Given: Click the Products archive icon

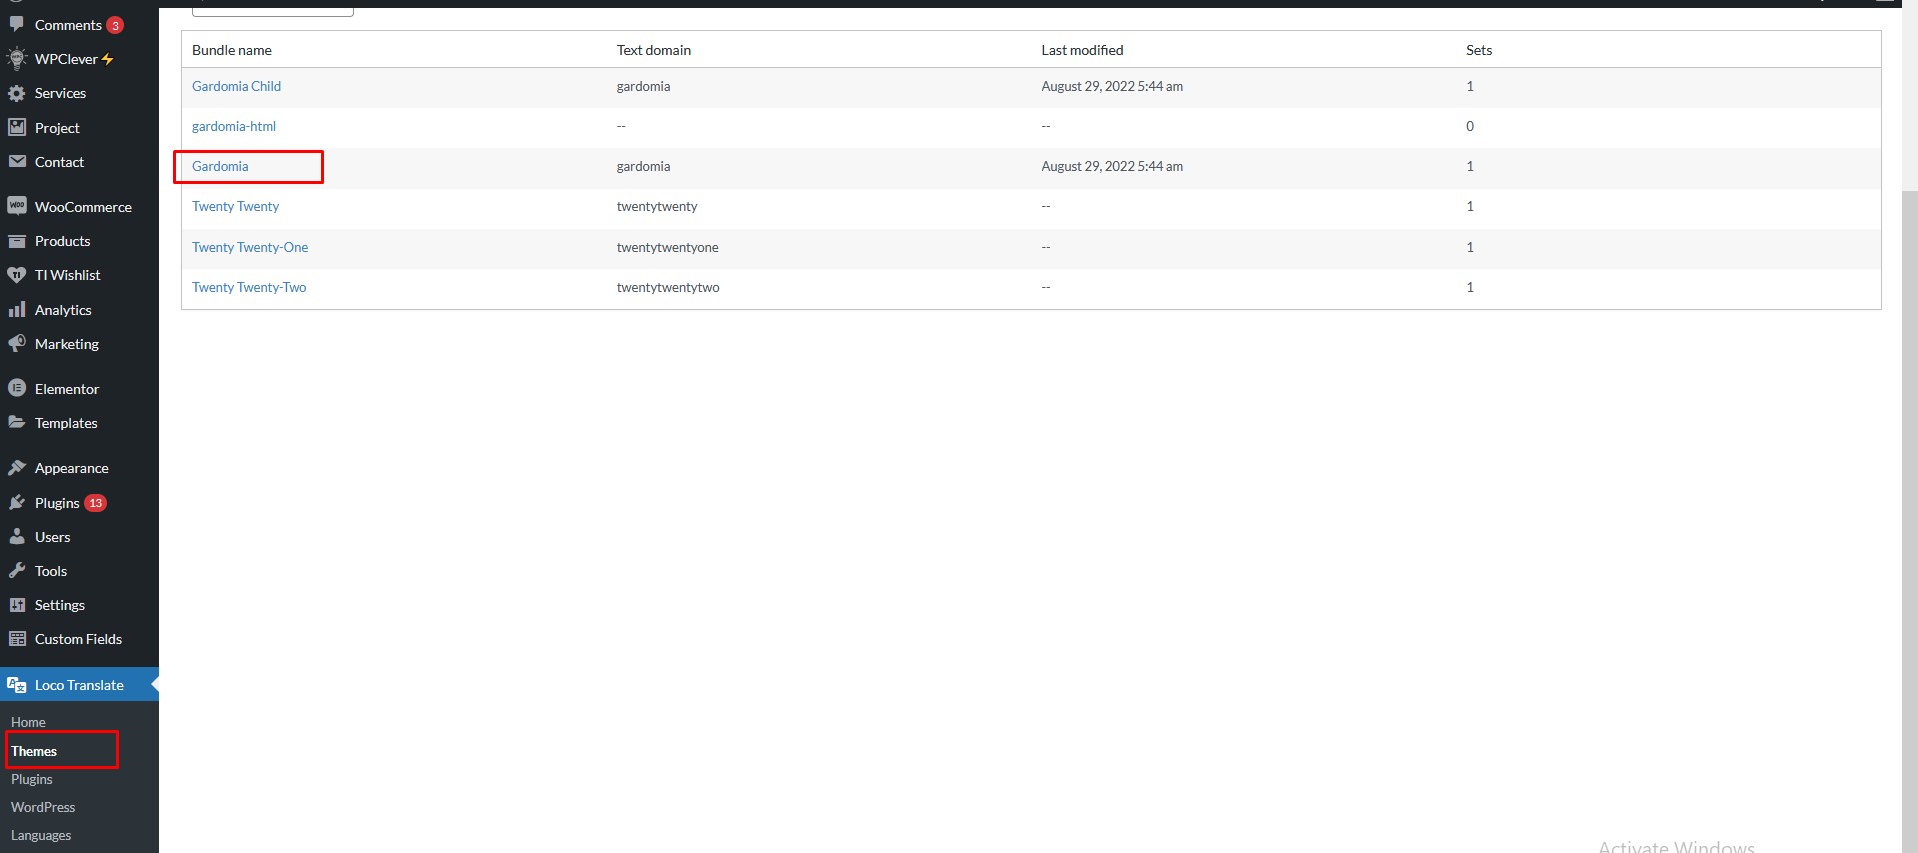Looking at the screenshot, I should tap(17, 241).
